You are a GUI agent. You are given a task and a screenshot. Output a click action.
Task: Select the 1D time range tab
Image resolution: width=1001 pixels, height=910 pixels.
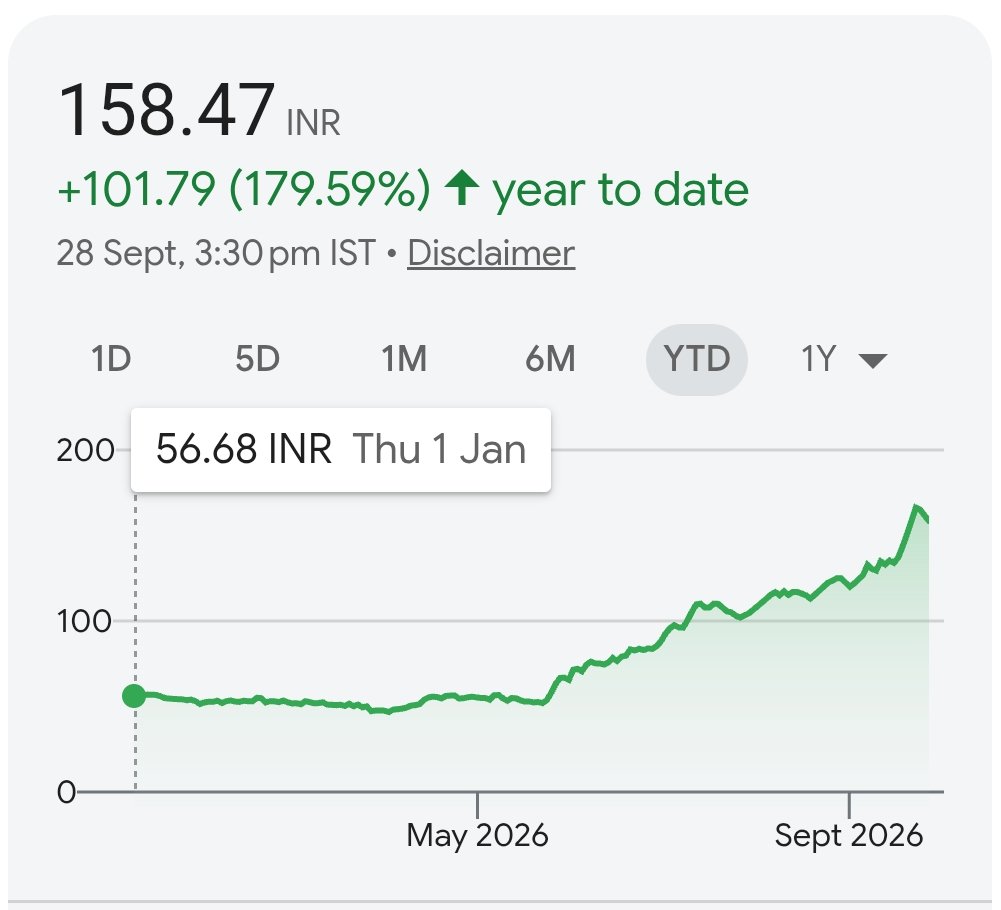click(x=111, y=359)
